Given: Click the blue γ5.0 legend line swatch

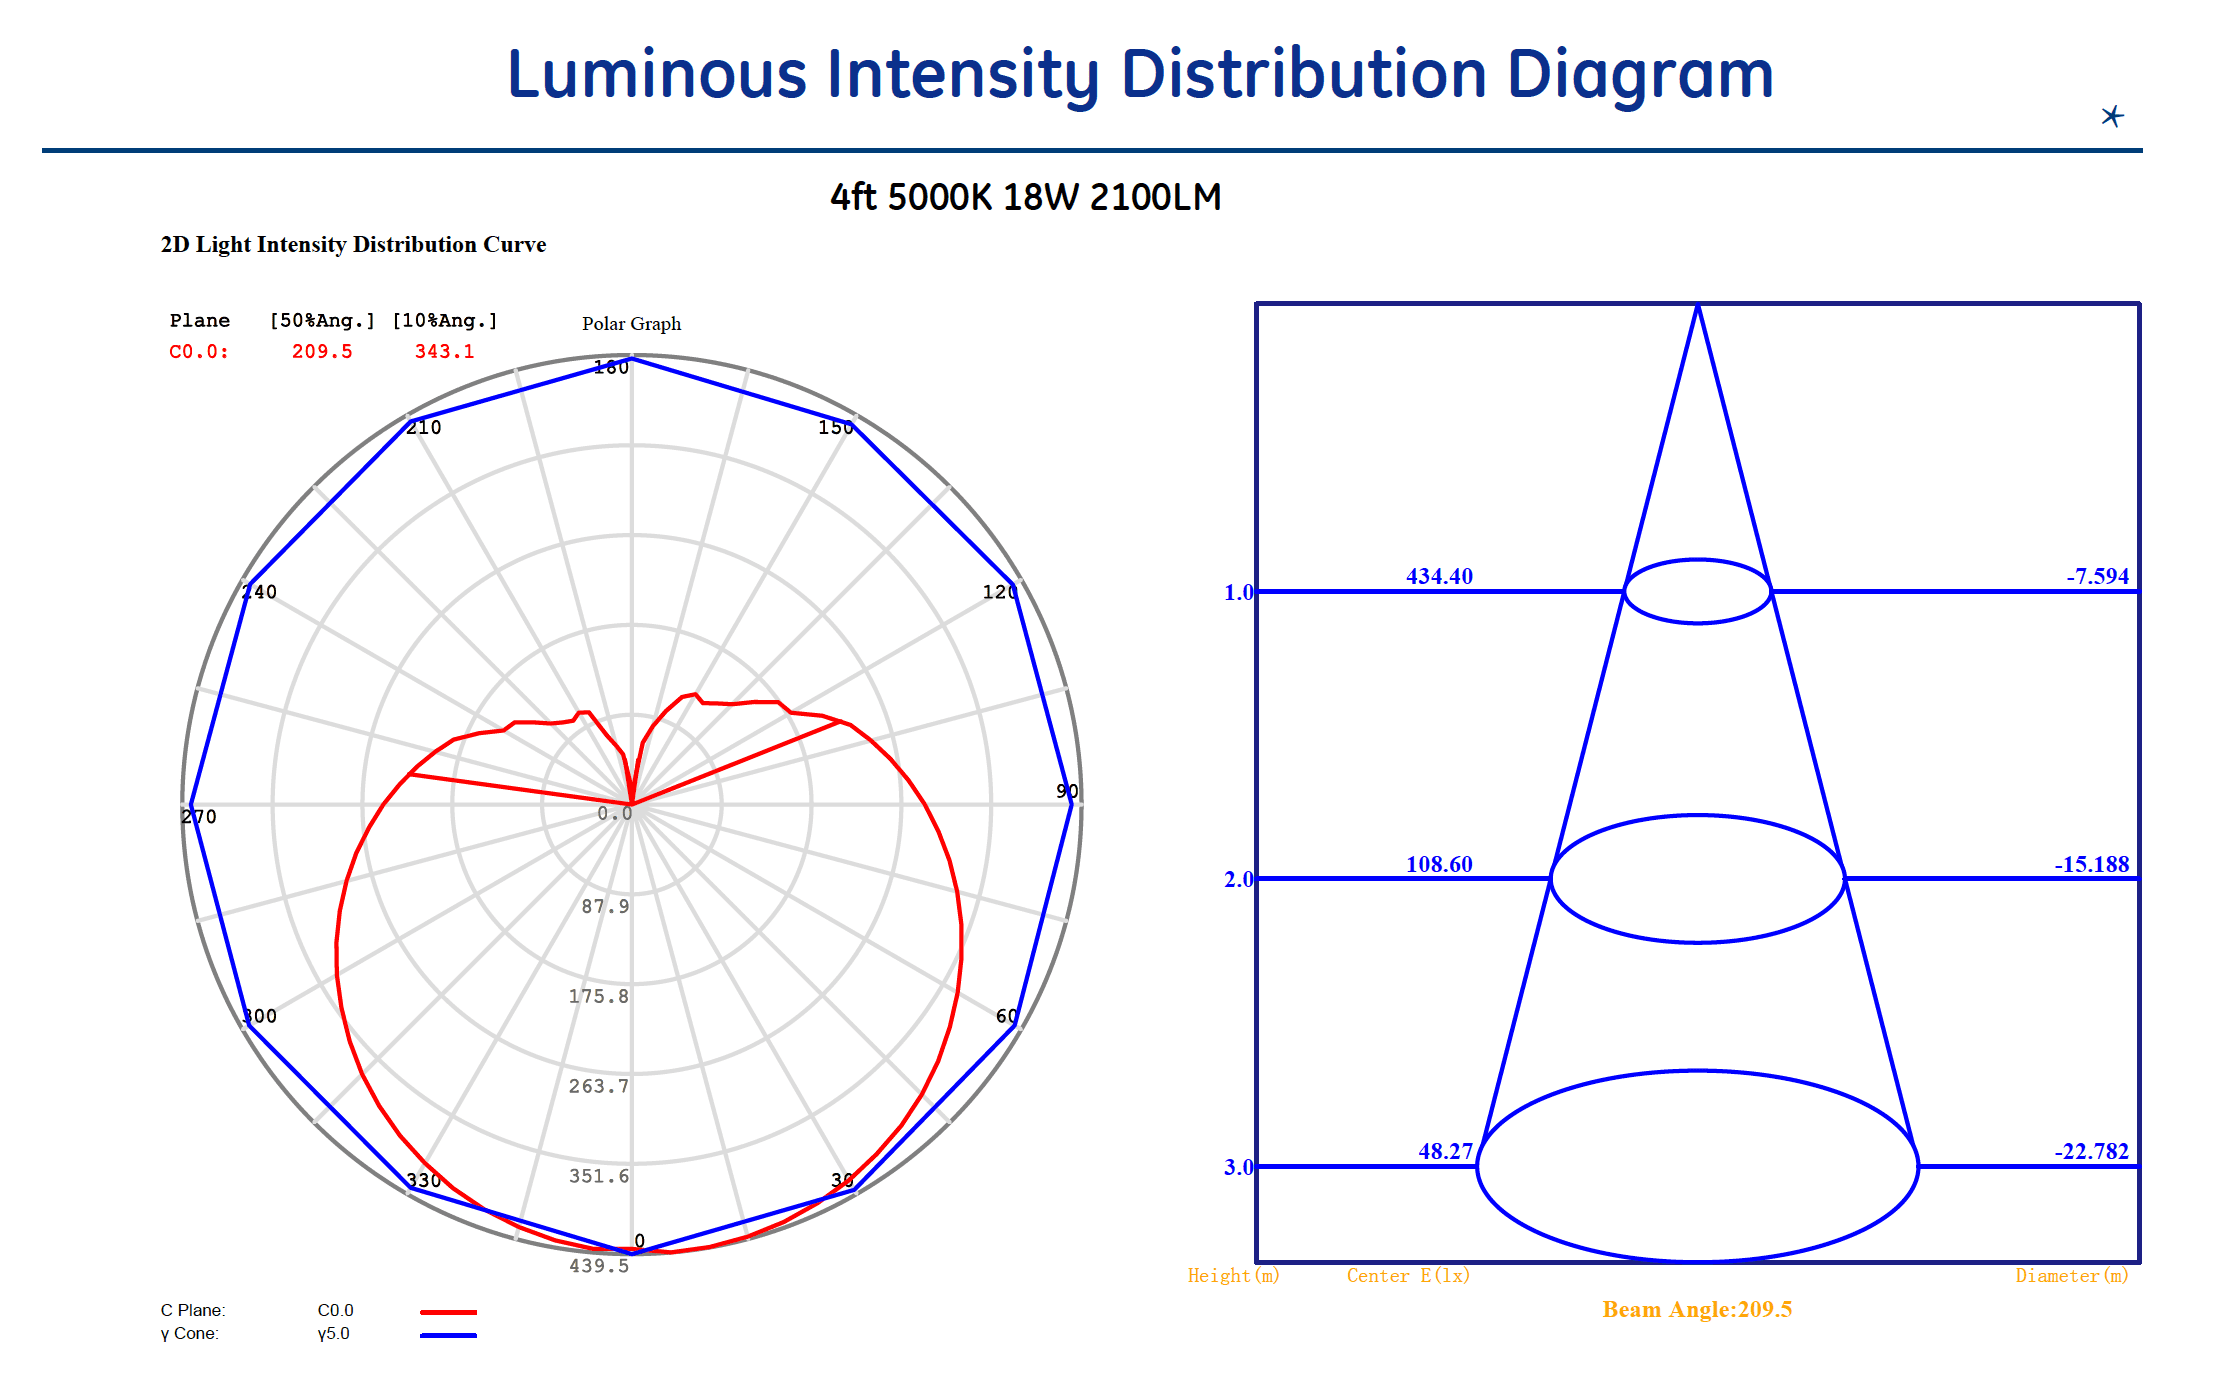Looking at the screenshot, I should coord(448,1335).
